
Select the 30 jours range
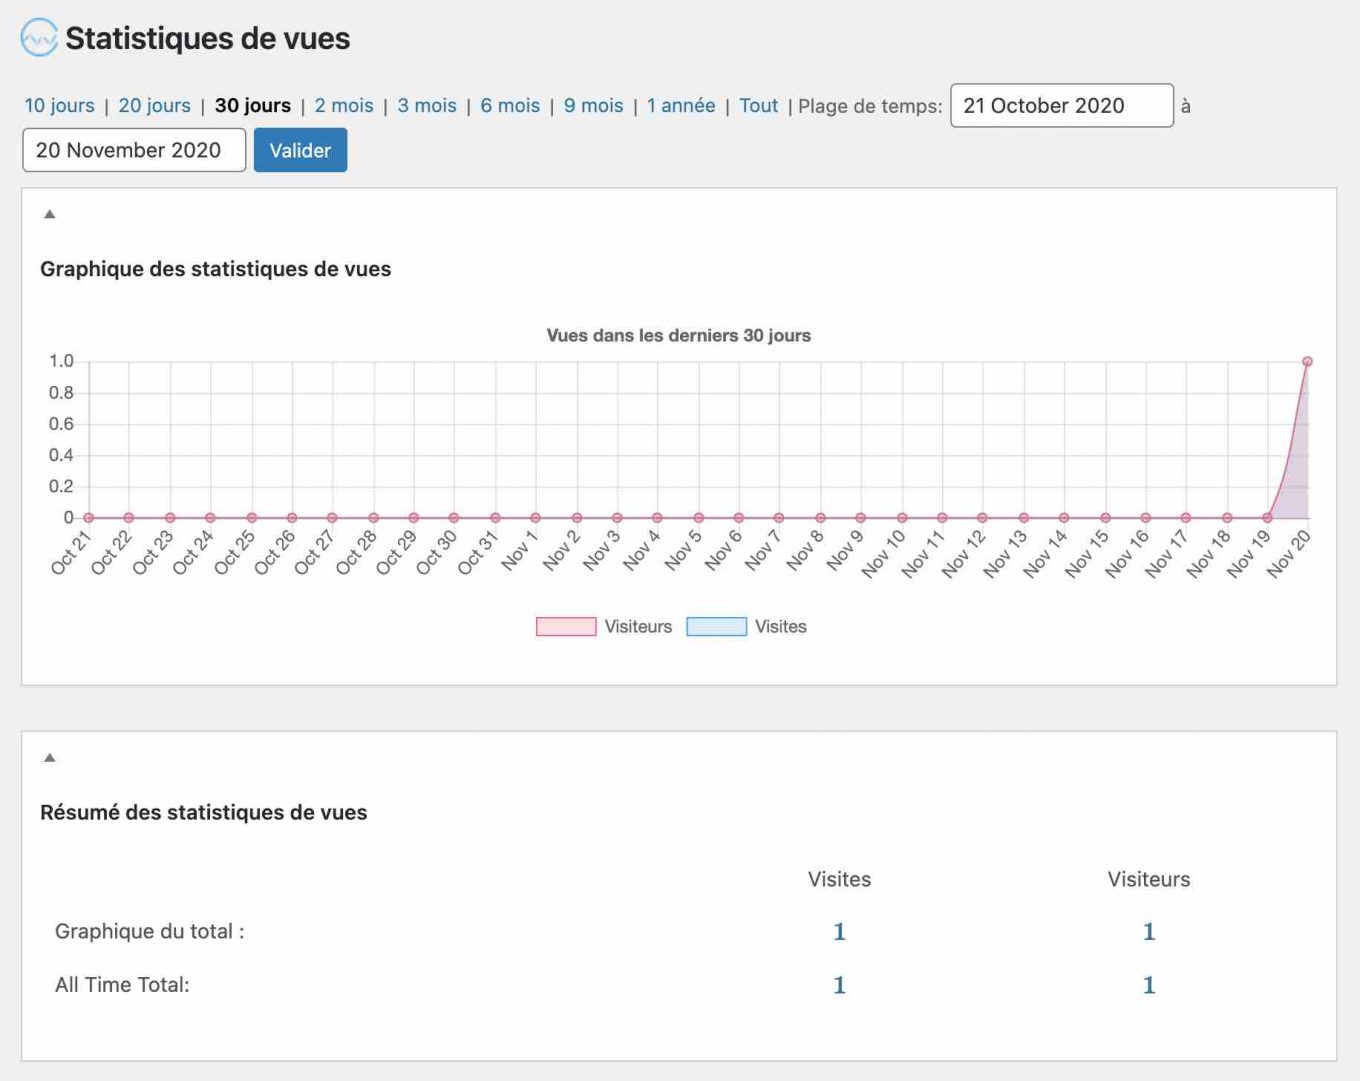pyautogui.click(x=253, y=106)
